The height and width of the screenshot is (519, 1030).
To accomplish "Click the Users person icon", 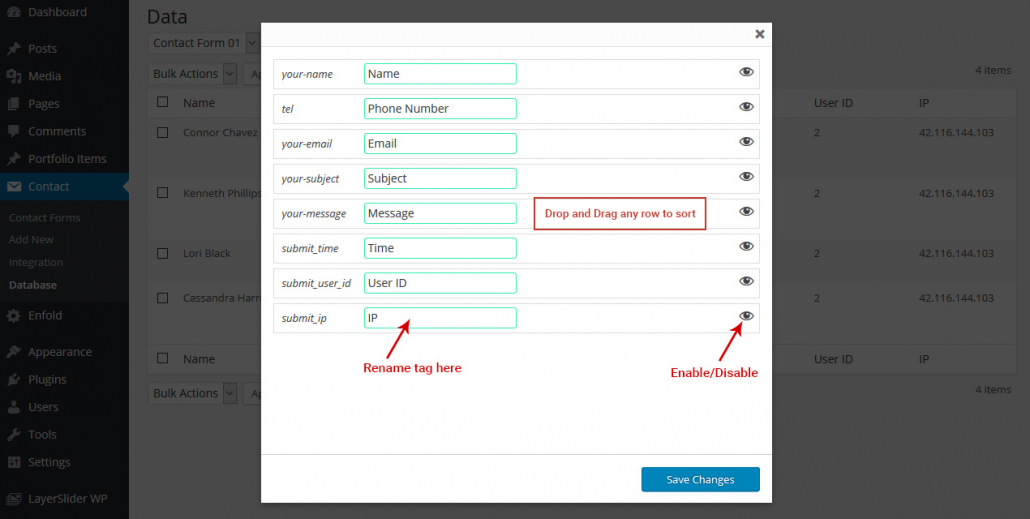I will pos(14,407).
